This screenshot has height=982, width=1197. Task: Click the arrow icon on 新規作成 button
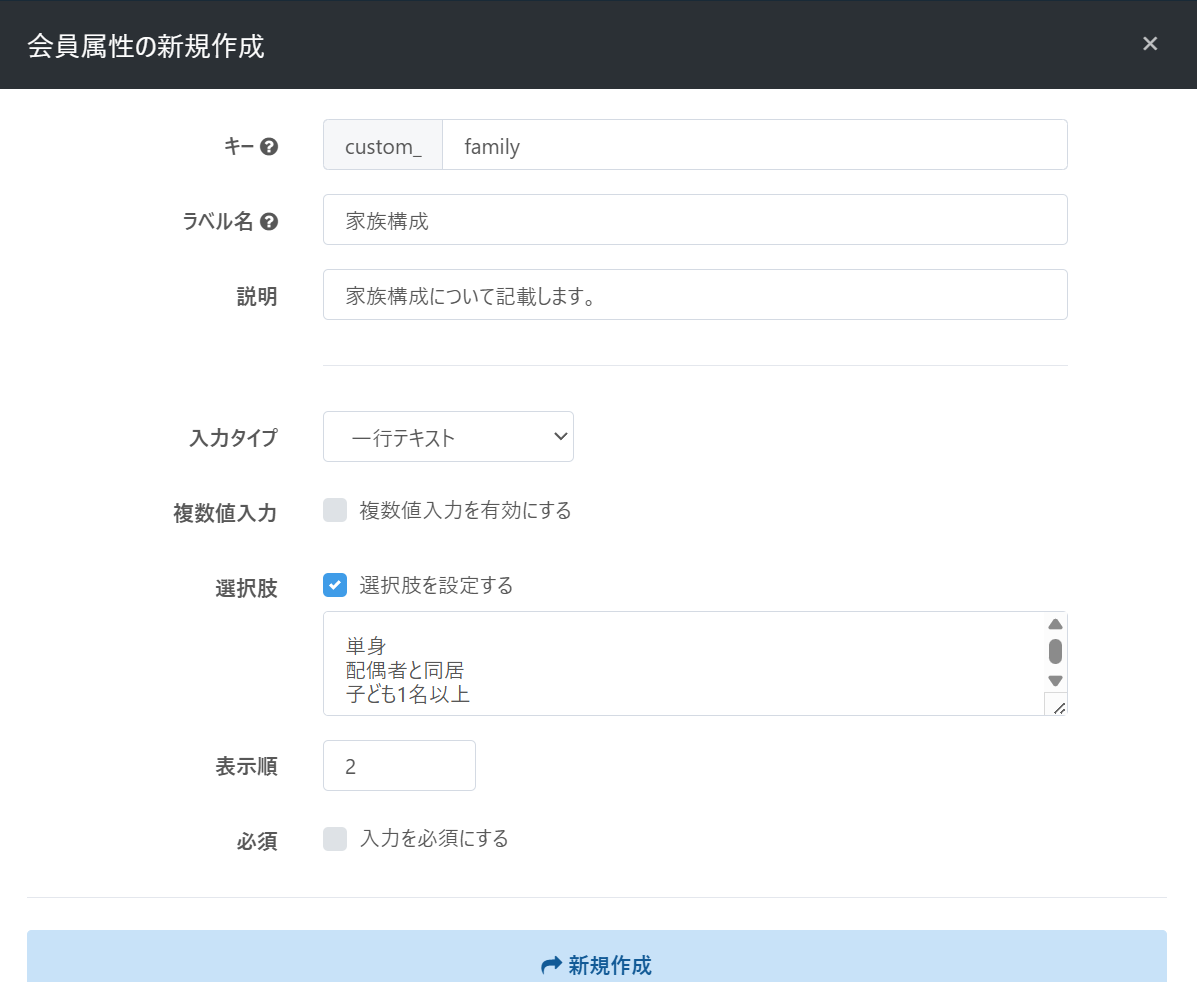551,965
